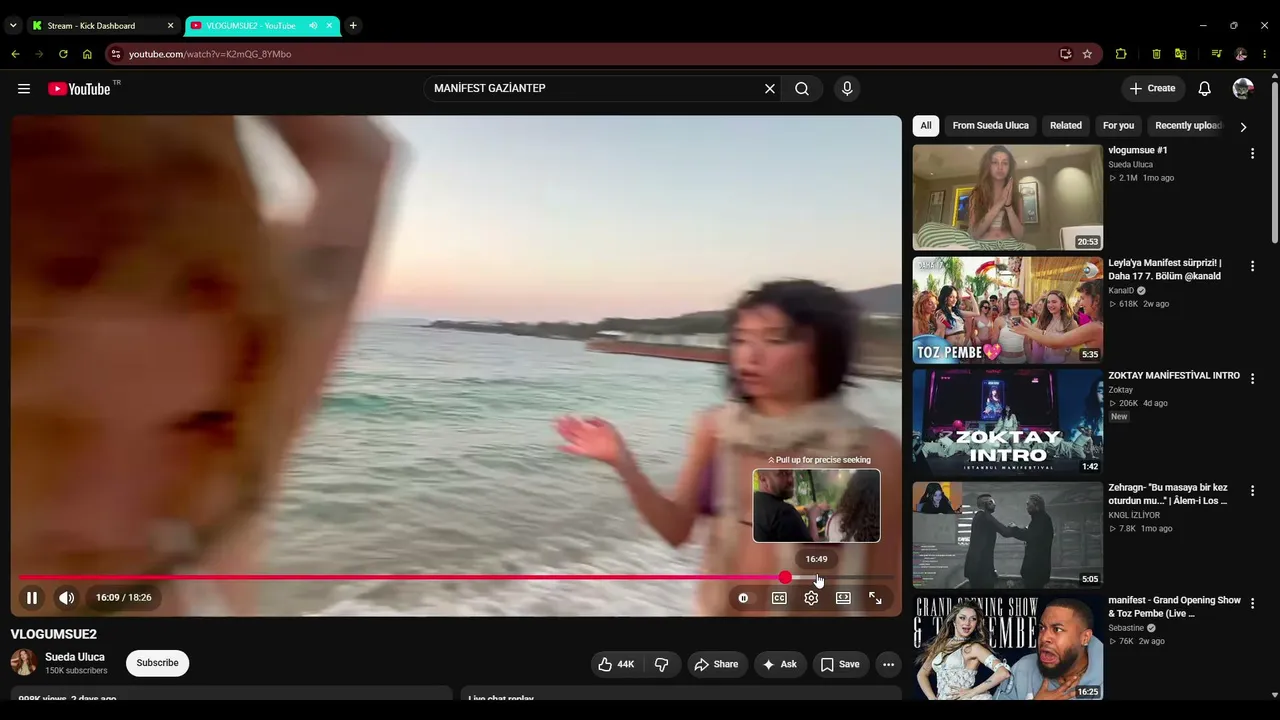Open the YouTube account avatar menu
This screenshot has height=720, width=1280.
click(1243, 89)
